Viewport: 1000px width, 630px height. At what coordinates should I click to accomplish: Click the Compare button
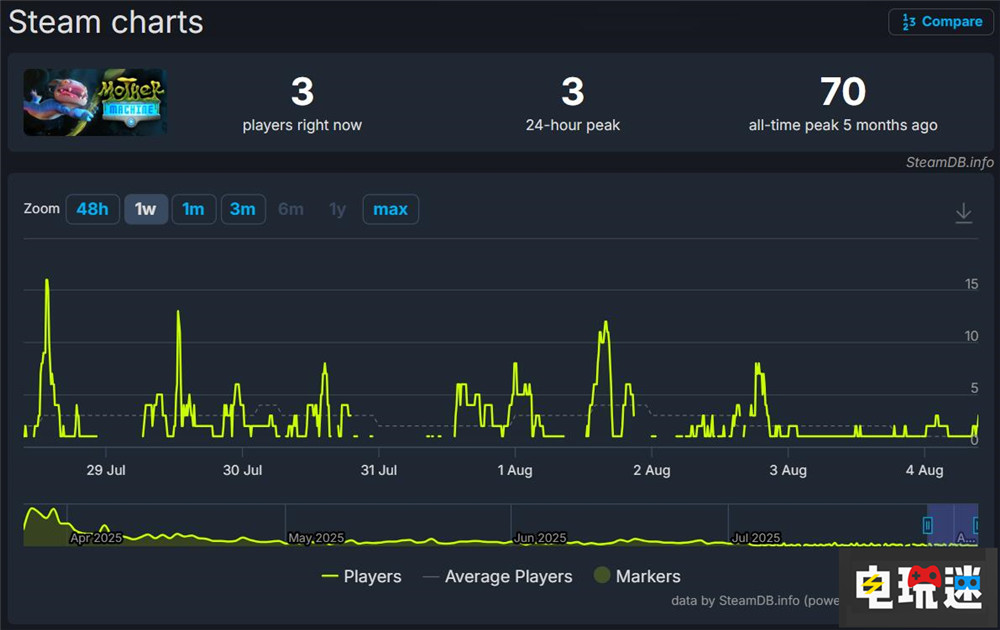941,22
